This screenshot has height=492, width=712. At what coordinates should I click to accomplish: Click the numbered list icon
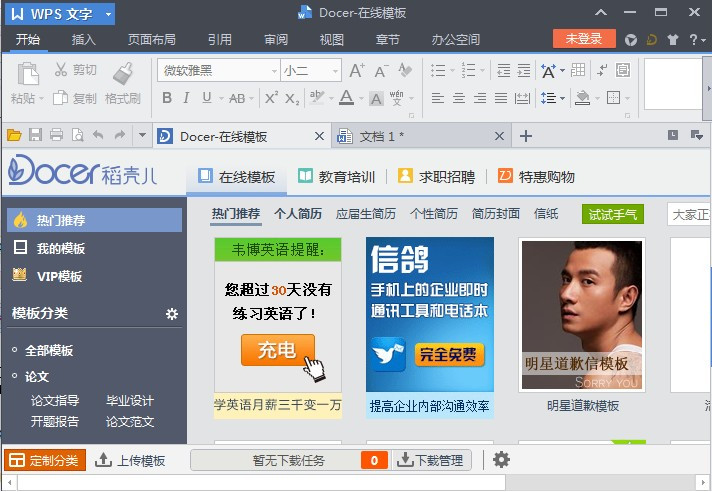(468, 70)
